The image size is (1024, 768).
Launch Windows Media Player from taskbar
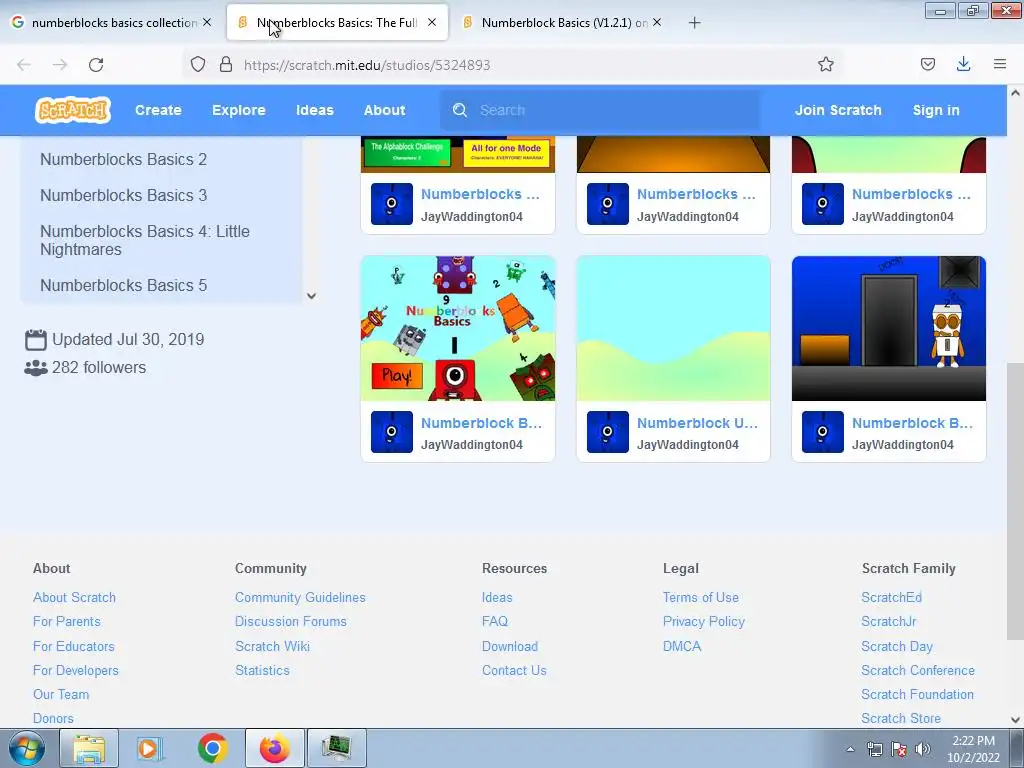pyautogui.click(x=150, y=748)
